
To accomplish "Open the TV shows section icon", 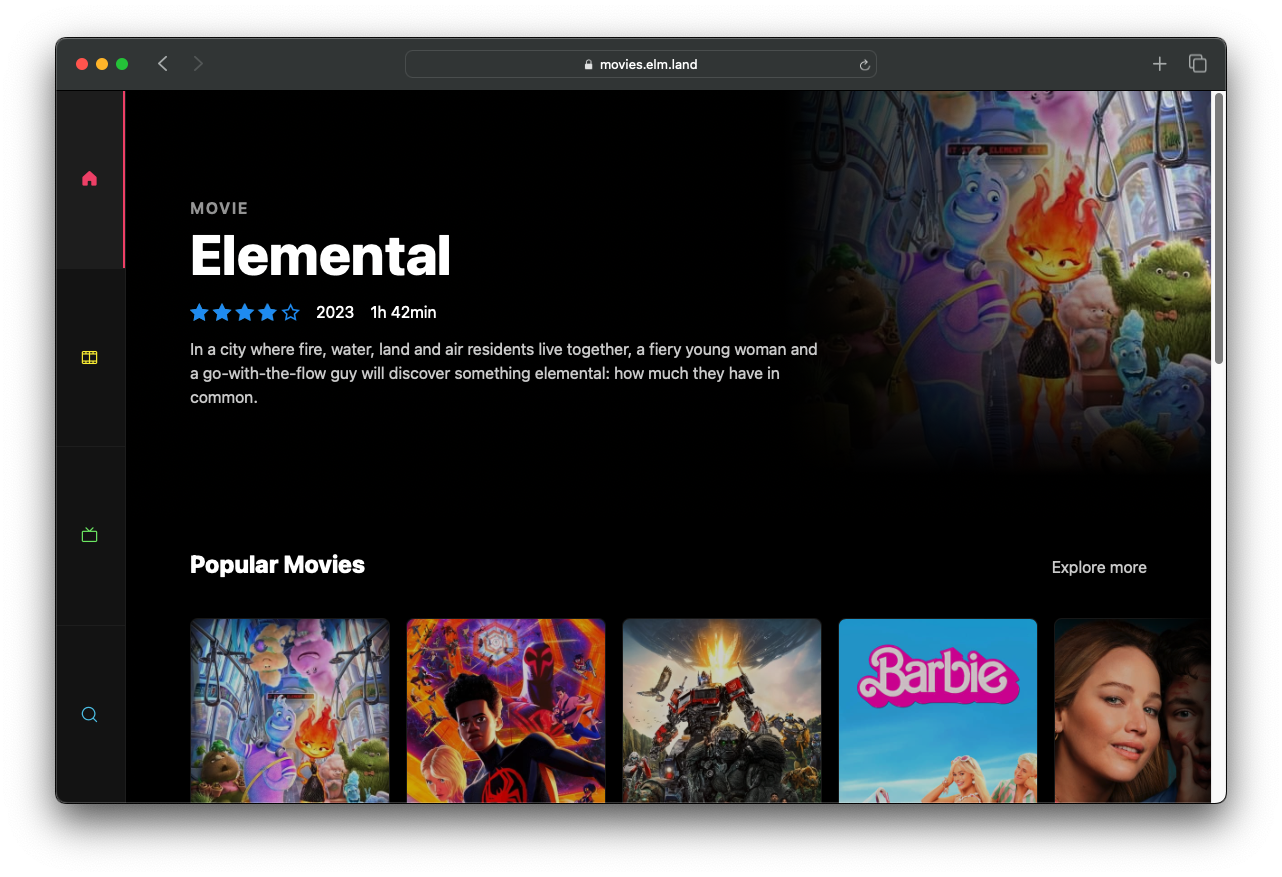I will [x=90, y=535].
